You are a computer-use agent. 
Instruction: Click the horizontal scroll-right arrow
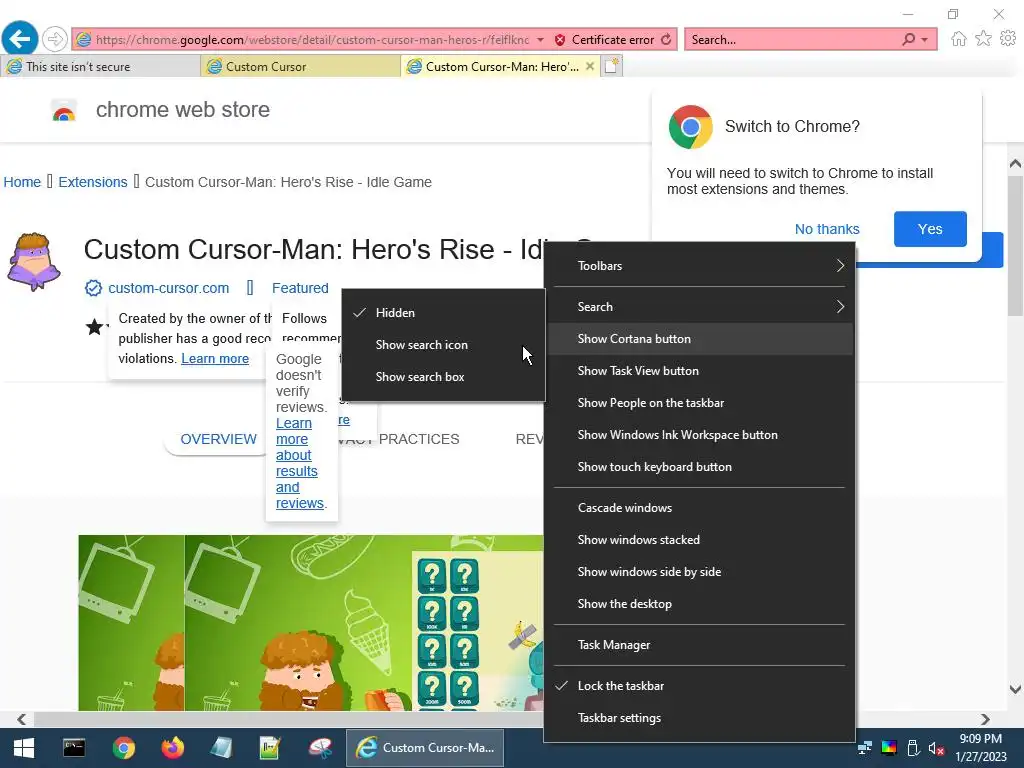click(x=985, y=719)
